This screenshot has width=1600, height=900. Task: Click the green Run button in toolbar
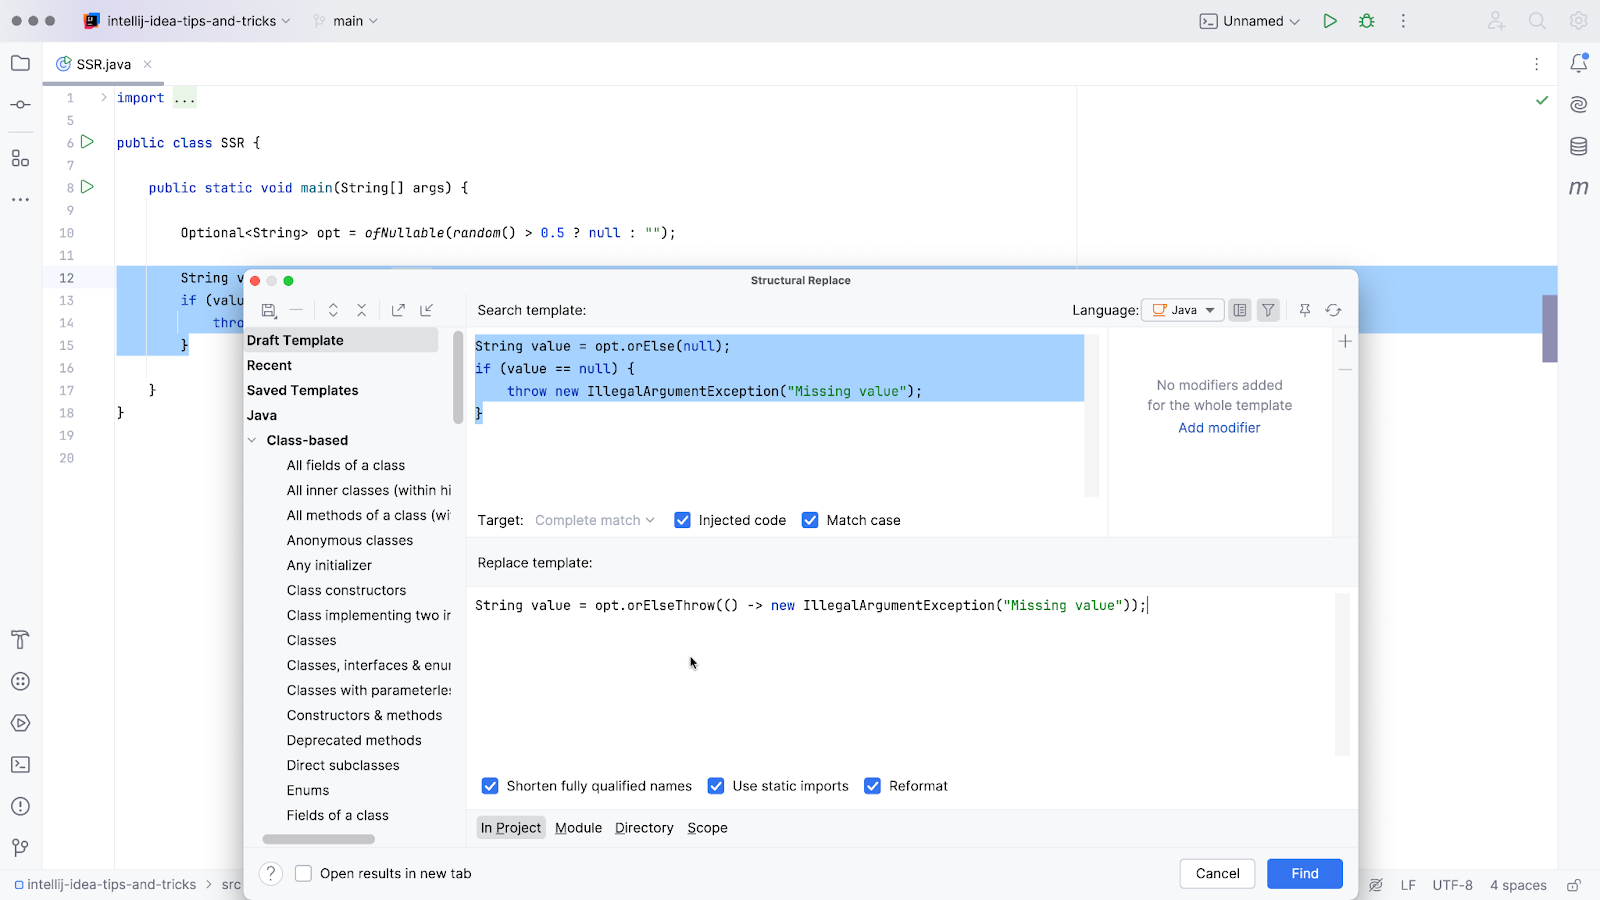tap(1330, 21)
